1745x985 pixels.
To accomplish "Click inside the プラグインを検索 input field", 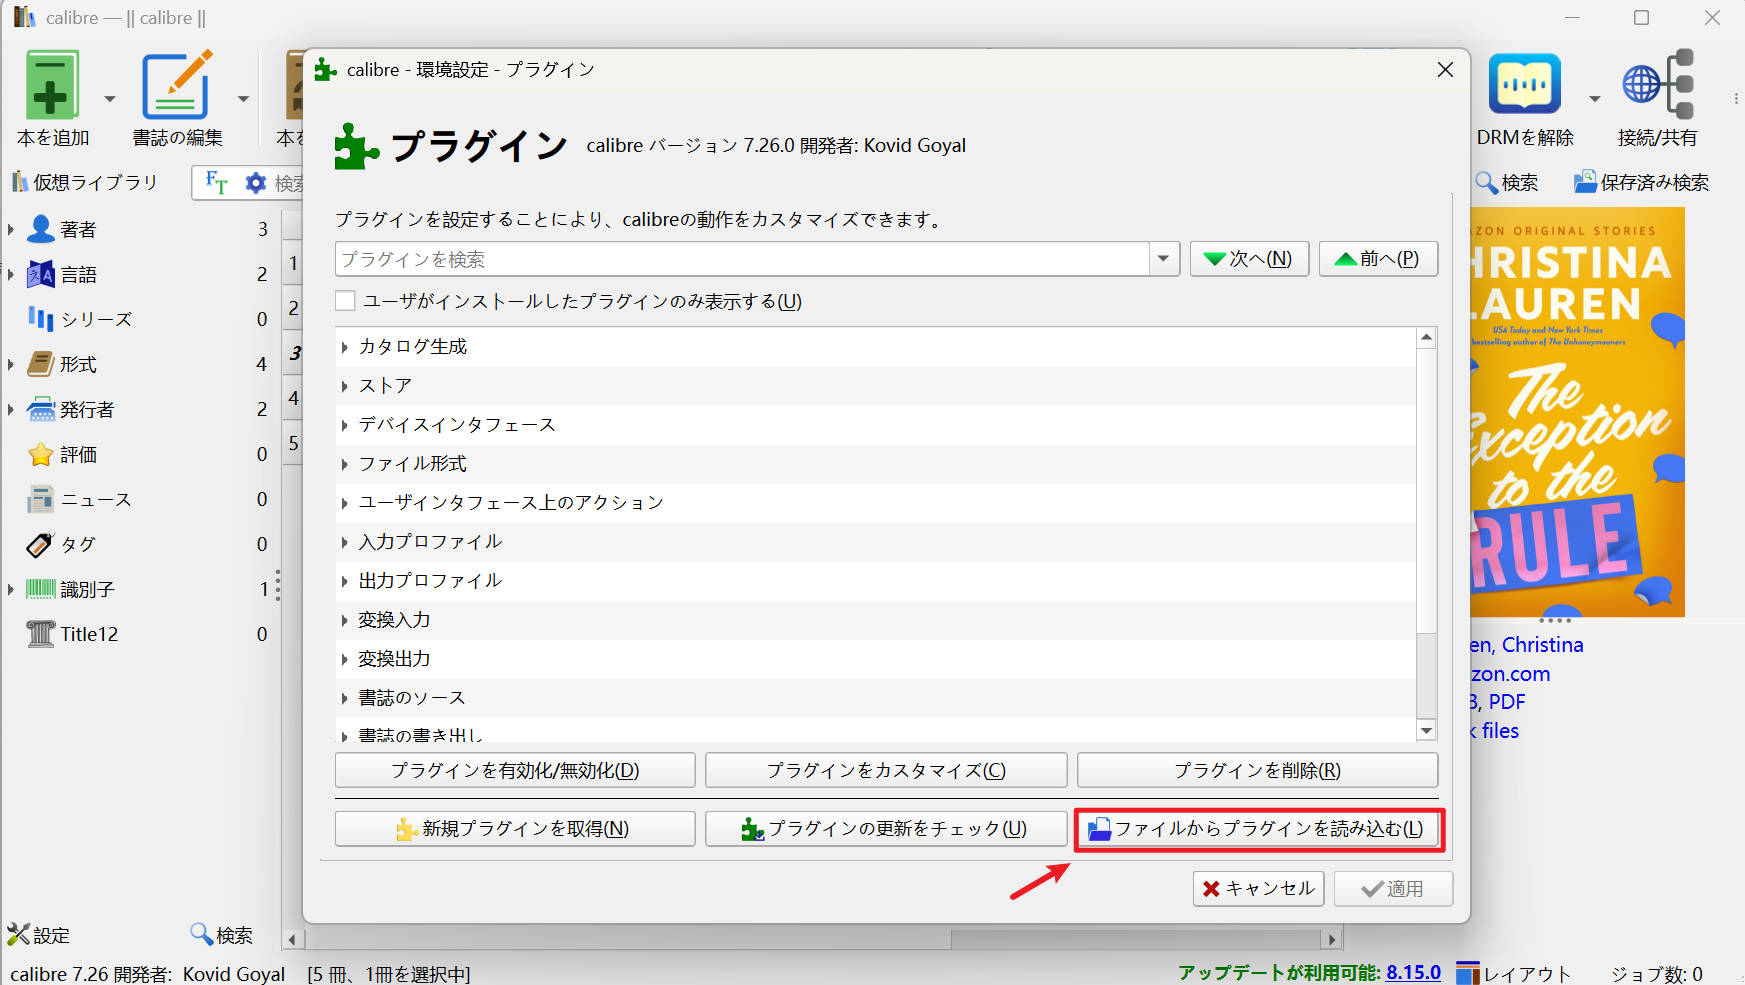I will tap(700, 259).
